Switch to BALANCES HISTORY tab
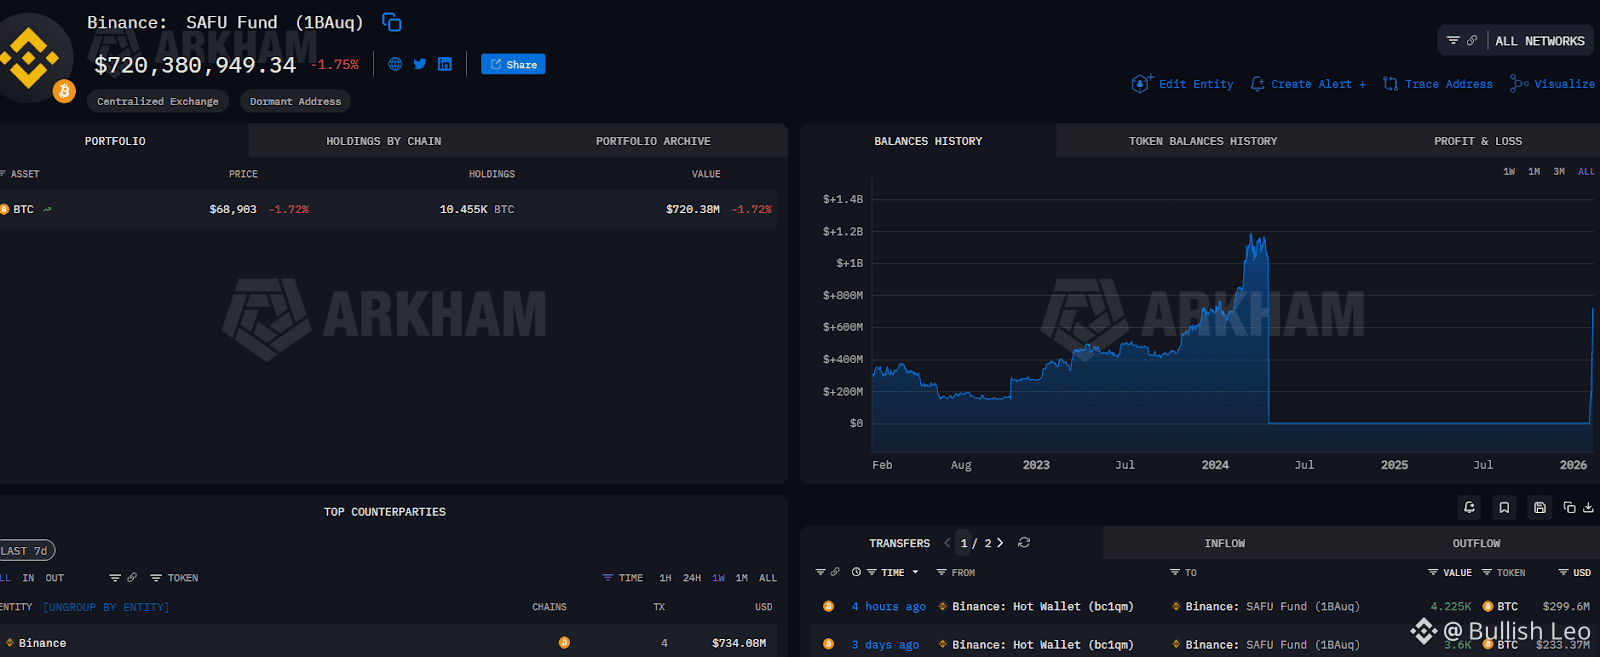Image resolution: width=1600 pixels, height=657 pixels. [928, 141]
